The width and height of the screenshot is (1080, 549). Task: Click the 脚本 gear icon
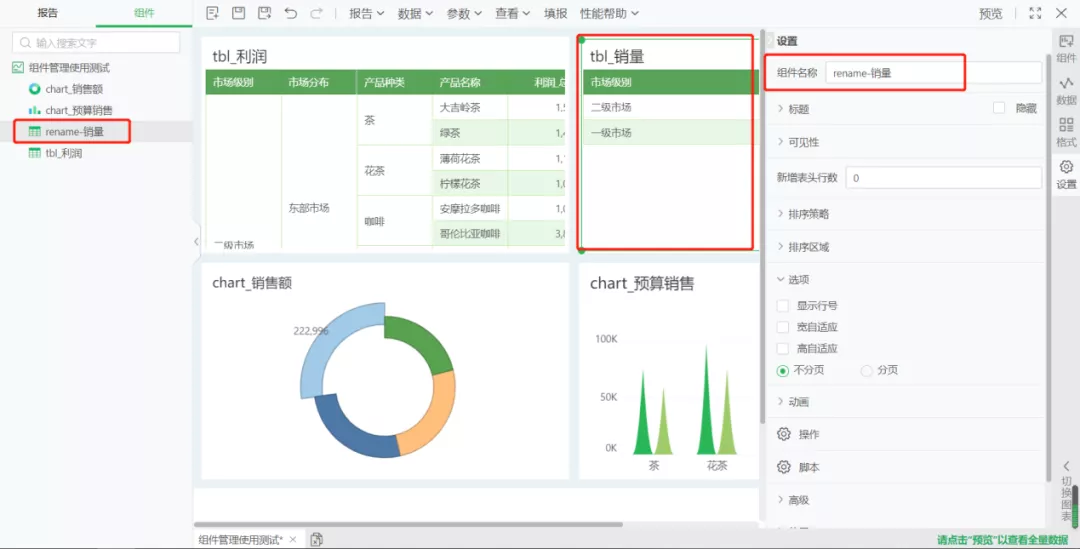[x=784, y=467]
